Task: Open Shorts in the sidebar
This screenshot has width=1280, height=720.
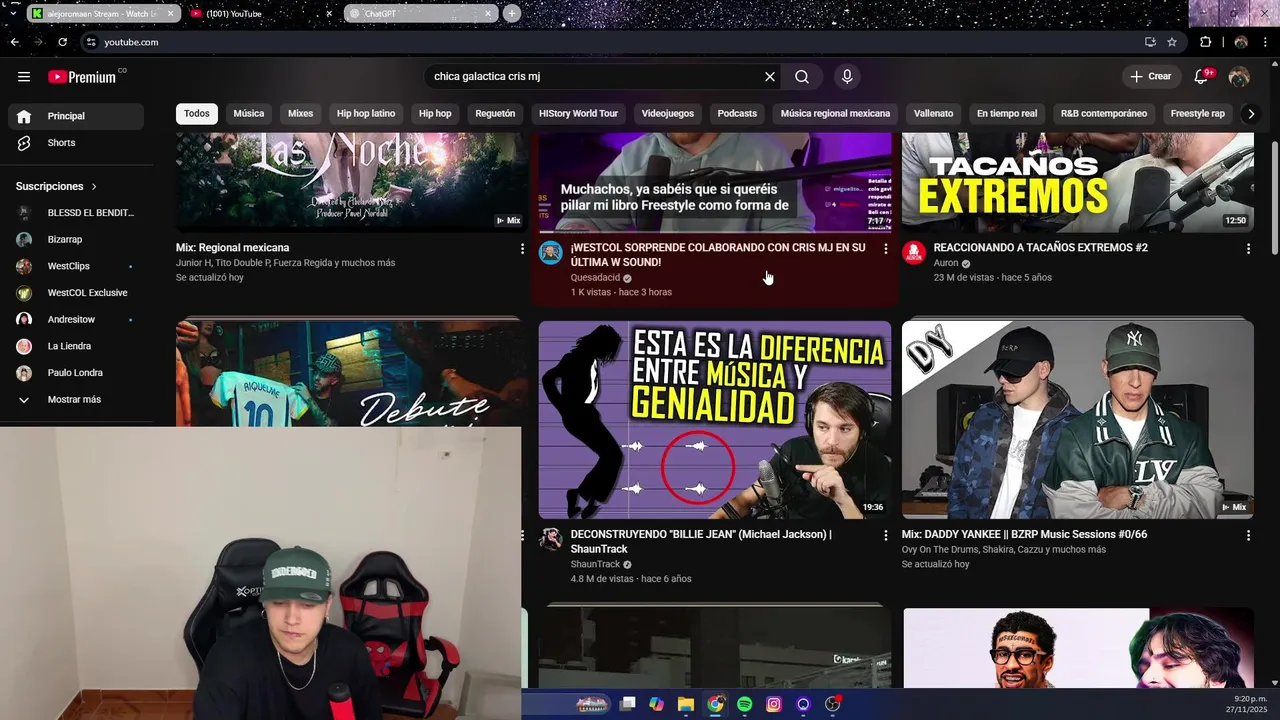Action: pyautogui.click(x=76, y=143)
